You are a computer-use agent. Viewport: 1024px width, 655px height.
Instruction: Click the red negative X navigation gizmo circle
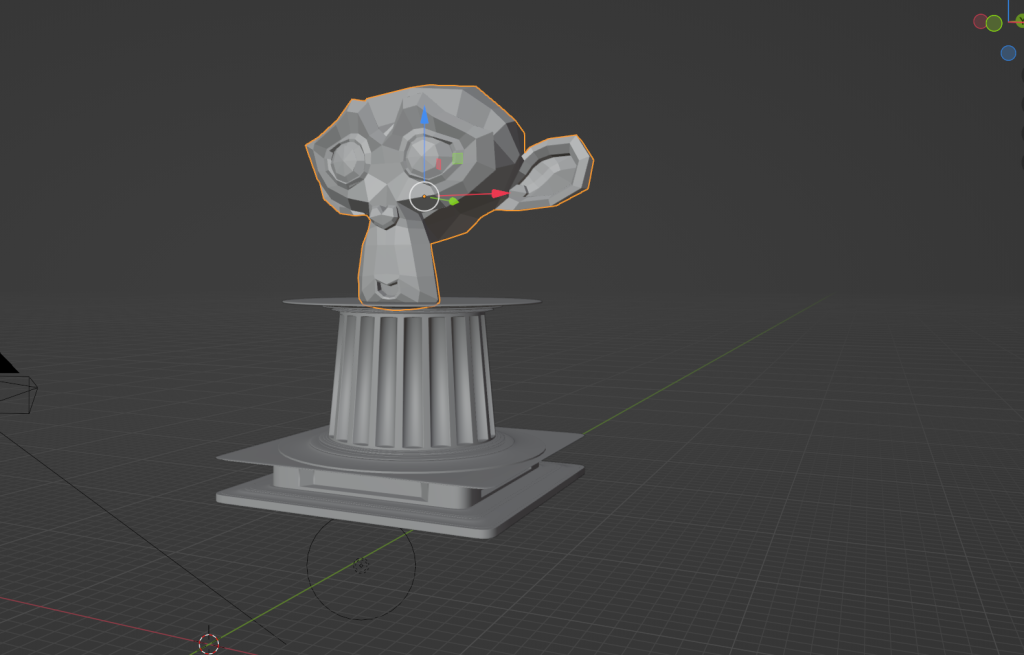click(x=980, y=22)
